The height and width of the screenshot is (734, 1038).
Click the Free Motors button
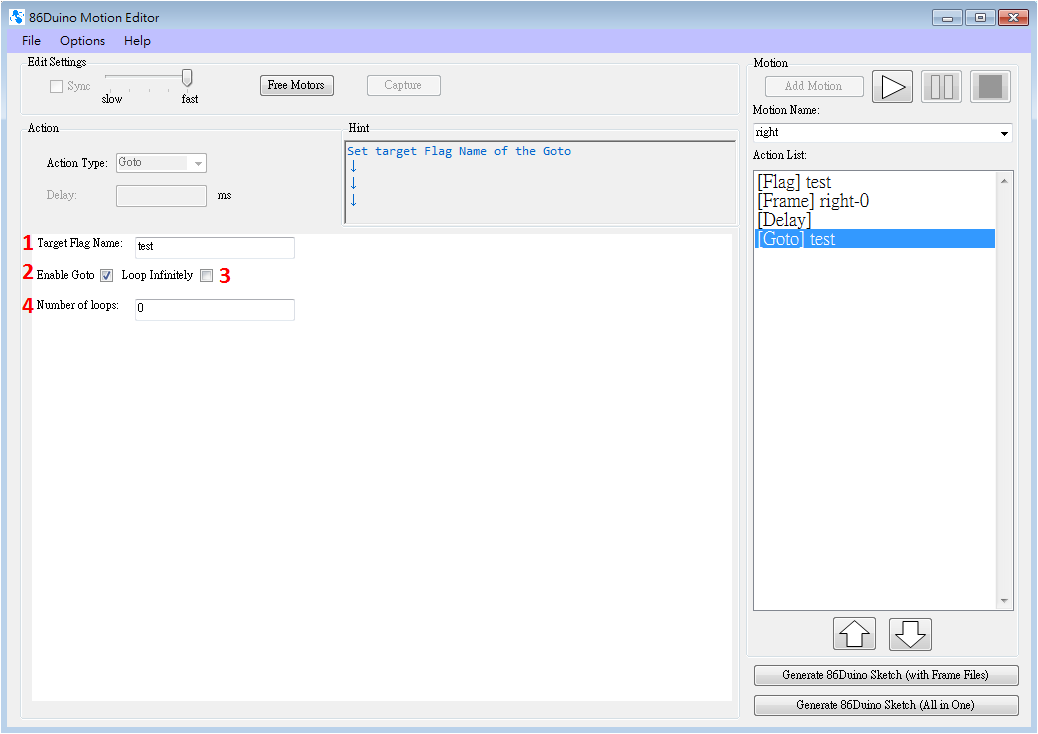[x=297, y=85]
